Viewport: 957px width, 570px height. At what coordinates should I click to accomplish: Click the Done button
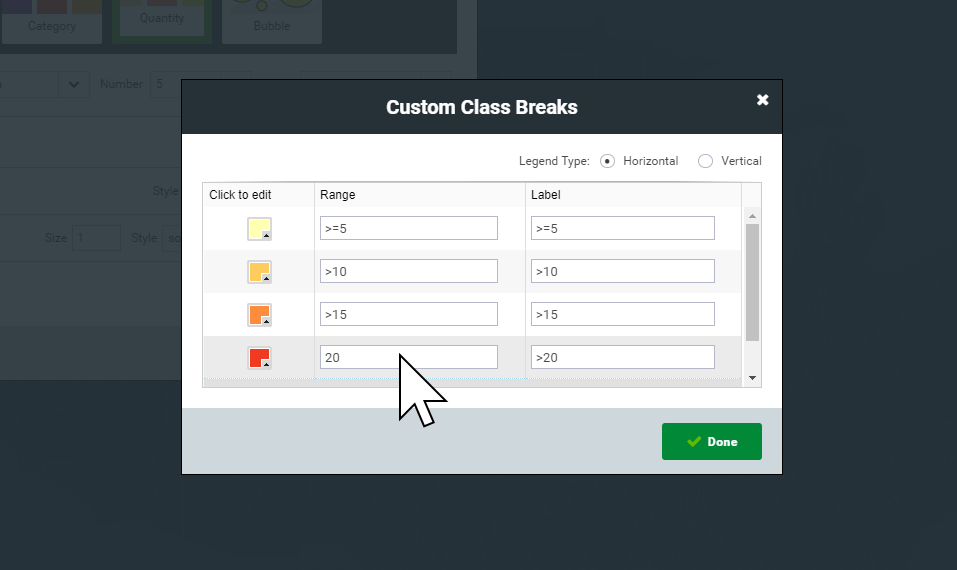point(712,441)
